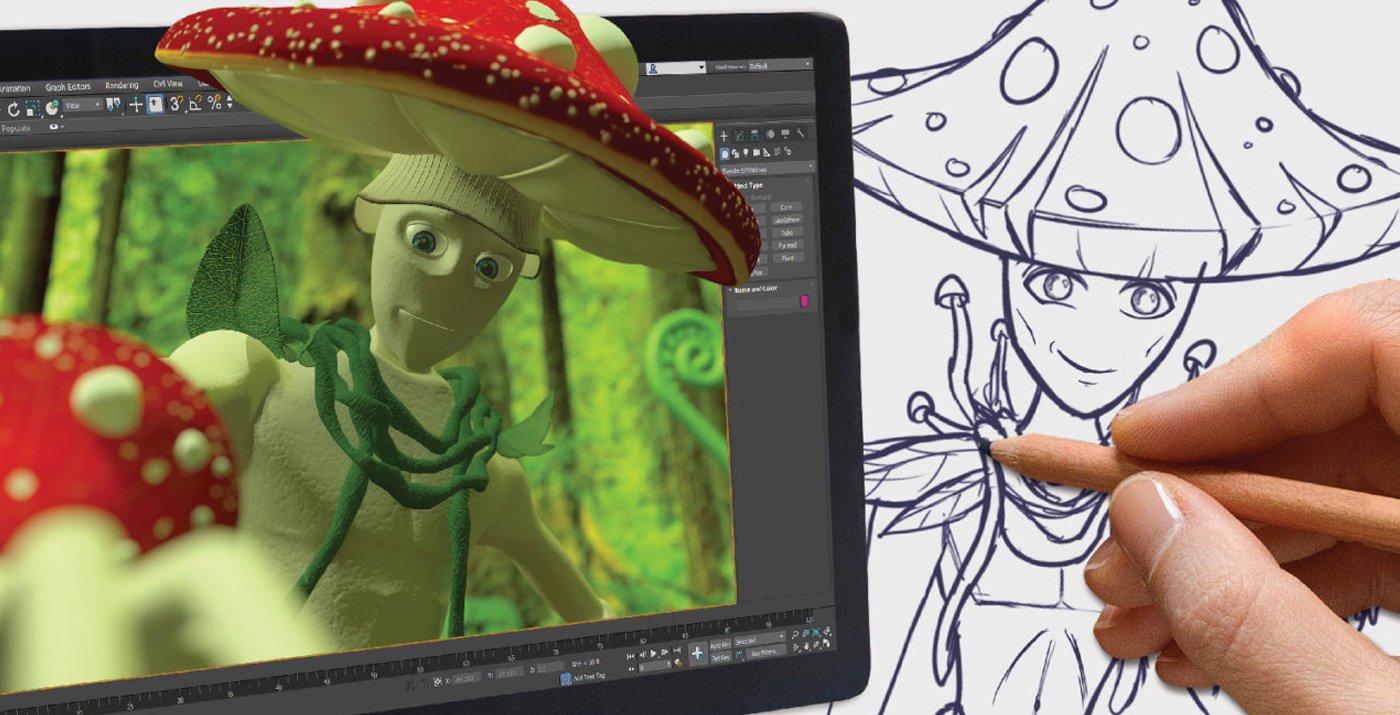Click the Field of View navigation icon
The height and width of the screenshot is (715, 1400).
click(795, 647)
